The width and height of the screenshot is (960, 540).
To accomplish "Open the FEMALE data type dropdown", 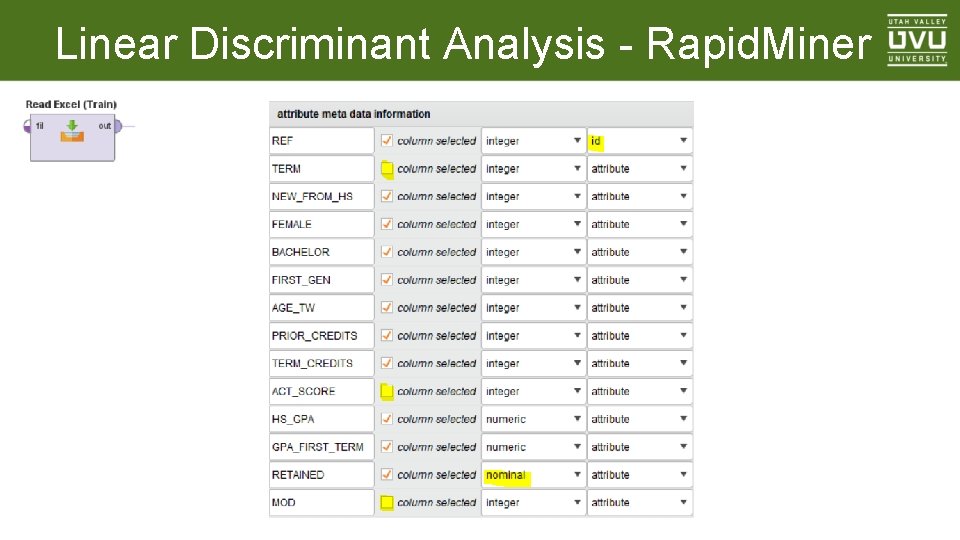I will [533, 224].
